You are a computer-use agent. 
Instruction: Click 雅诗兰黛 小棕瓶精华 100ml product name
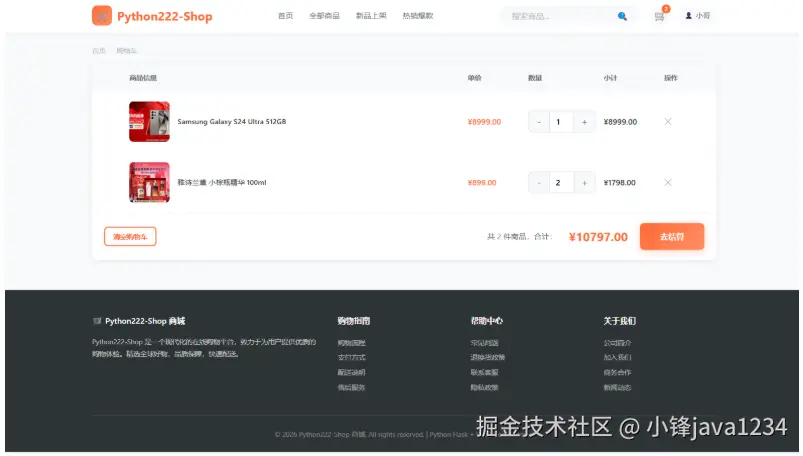click(x=222, y=182)
